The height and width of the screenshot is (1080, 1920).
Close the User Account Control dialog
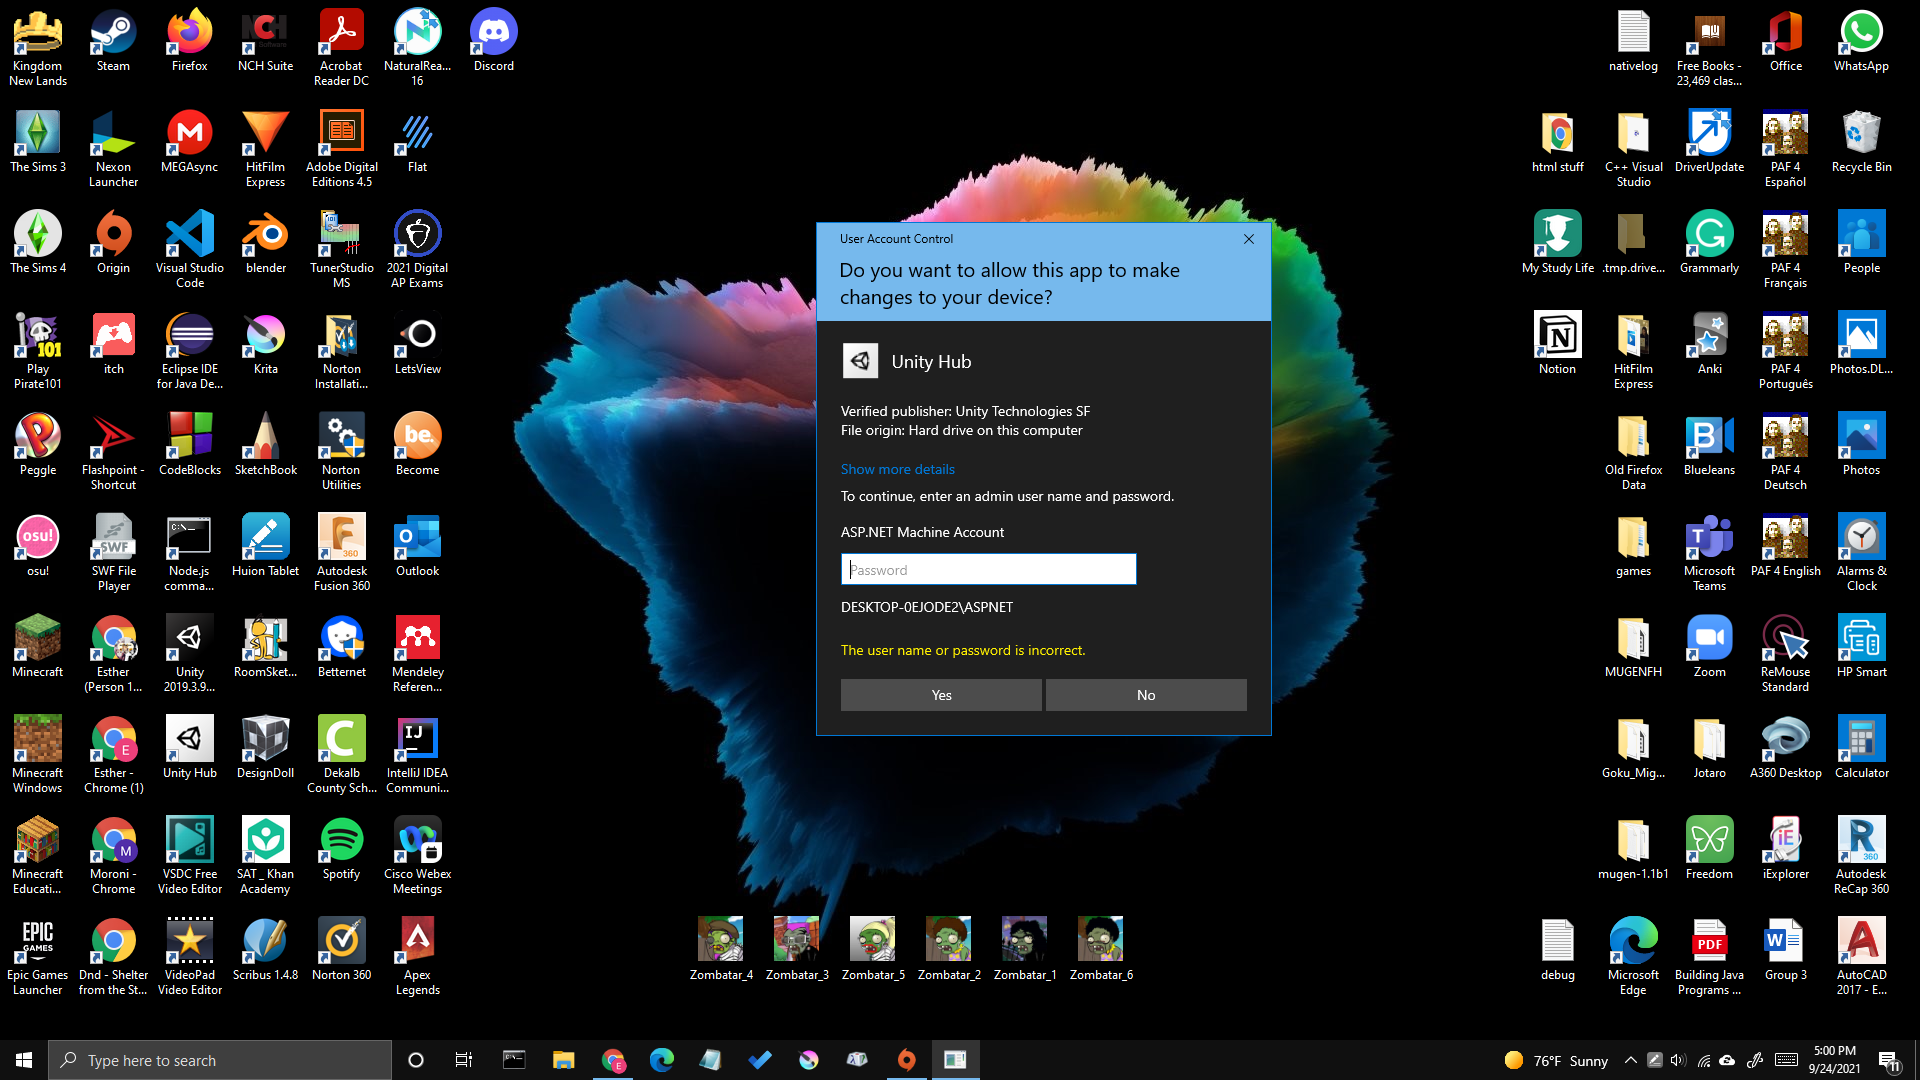point(1248,239)
